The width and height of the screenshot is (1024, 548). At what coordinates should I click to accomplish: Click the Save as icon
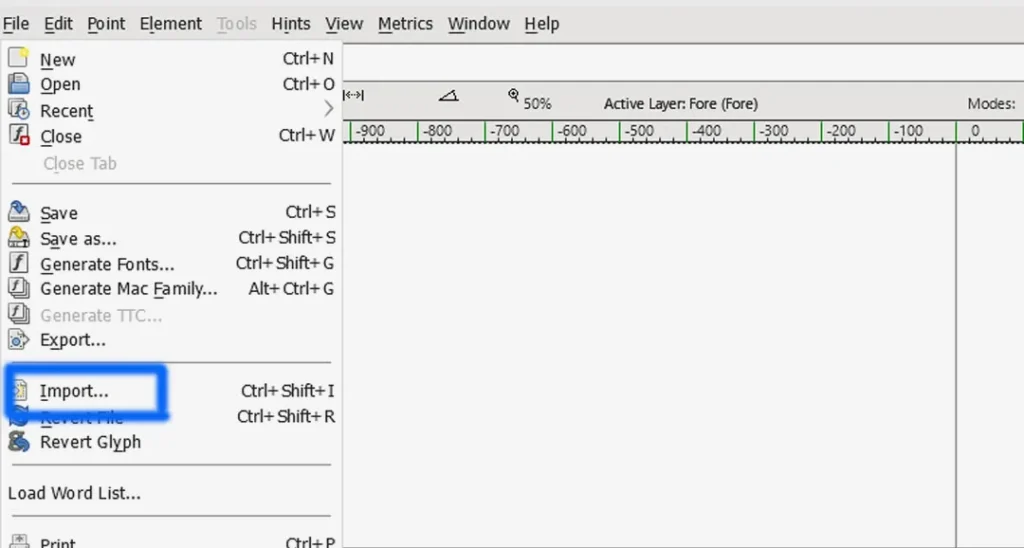18,237
